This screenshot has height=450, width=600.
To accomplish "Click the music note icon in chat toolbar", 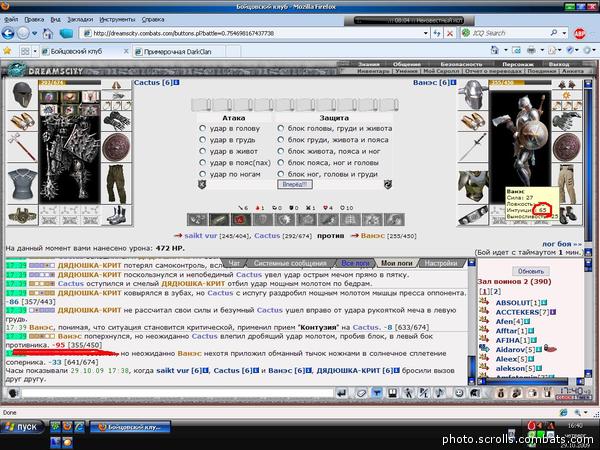I will pos(440,393).
